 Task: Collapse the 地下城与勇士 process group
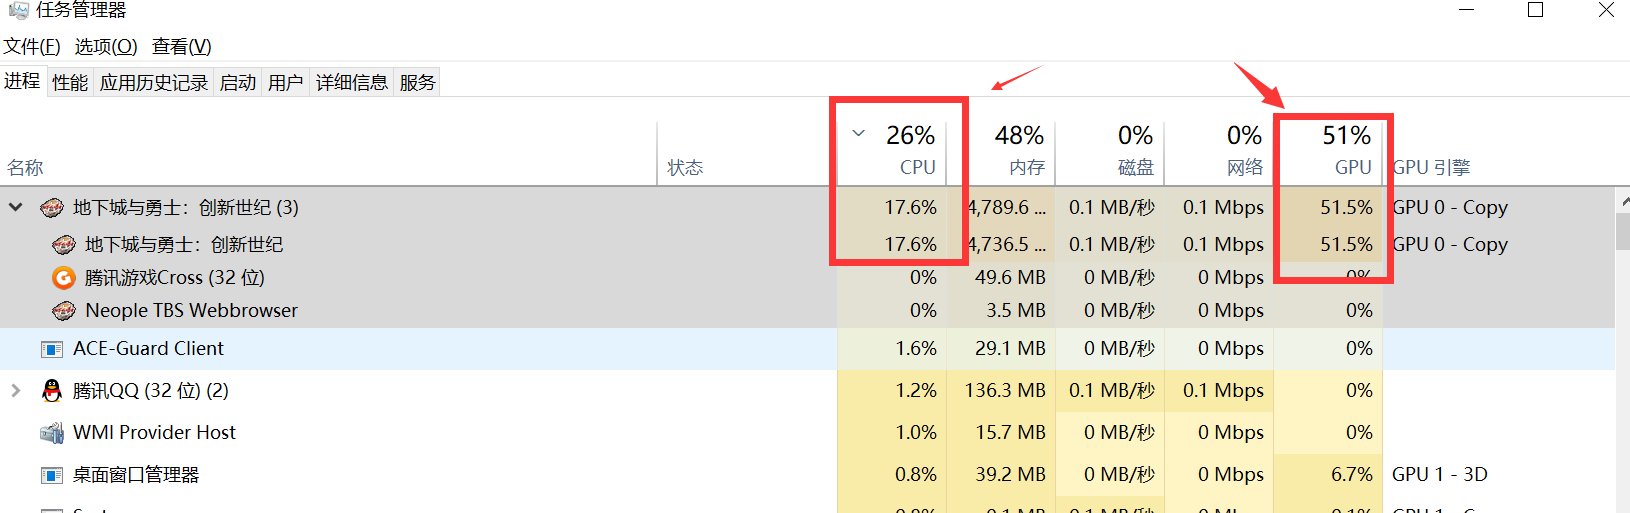click(15, 208)
